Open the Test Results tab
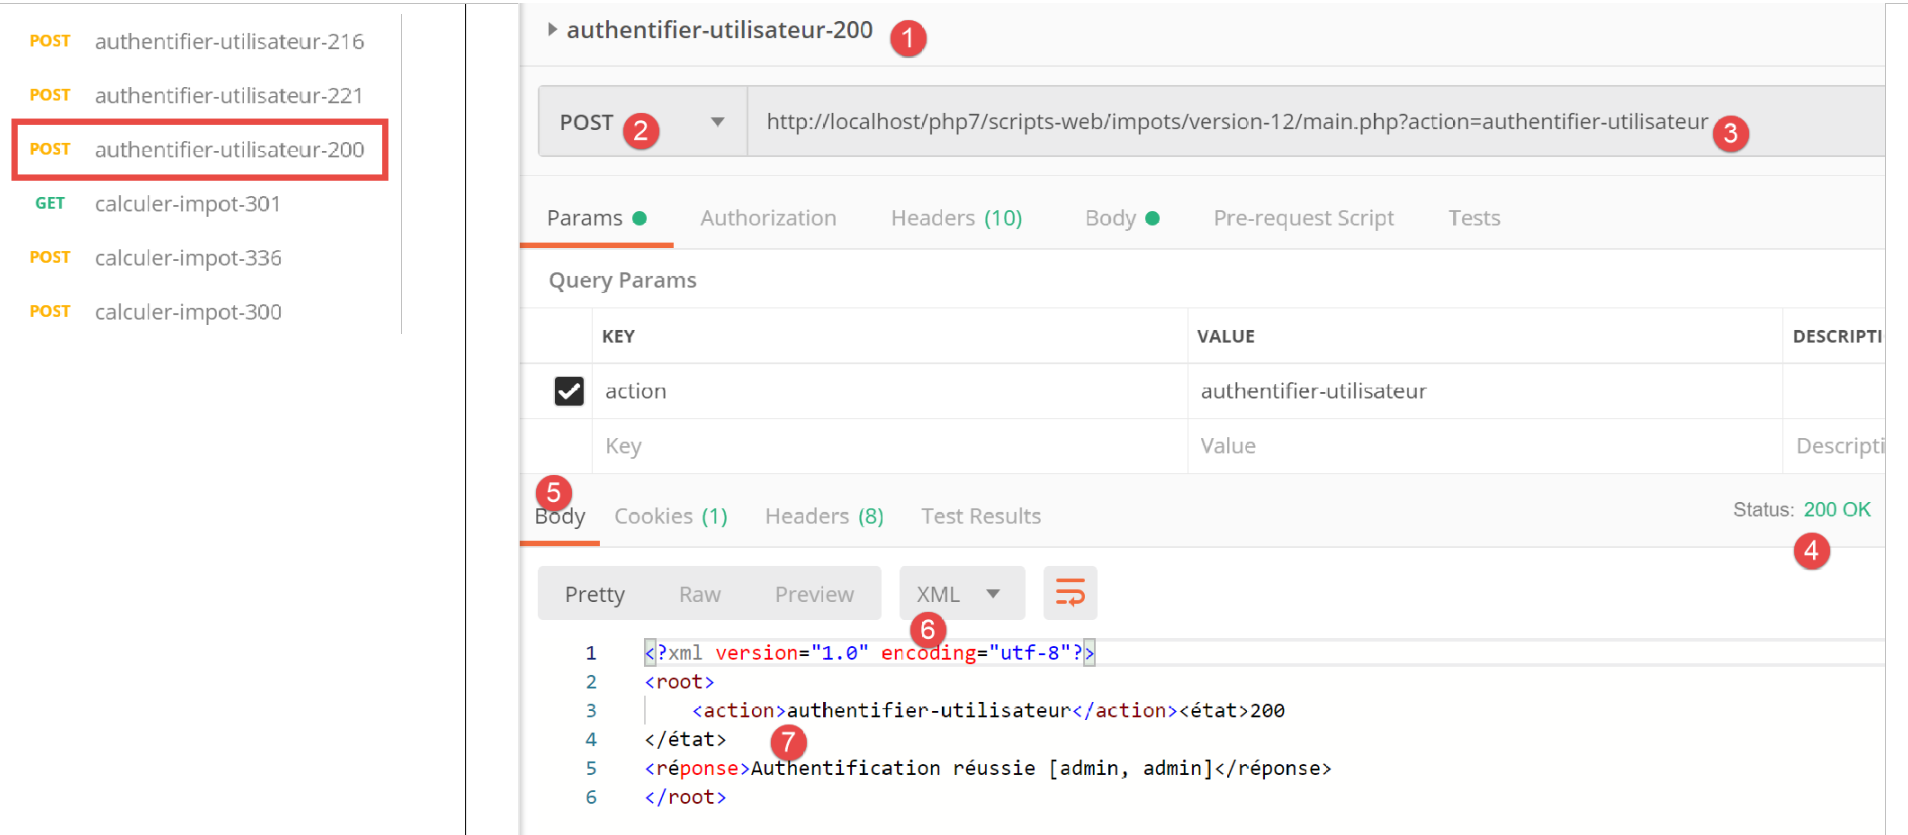Image resolution: width=1908 pixels, height=835 pixels. point(980,516)
